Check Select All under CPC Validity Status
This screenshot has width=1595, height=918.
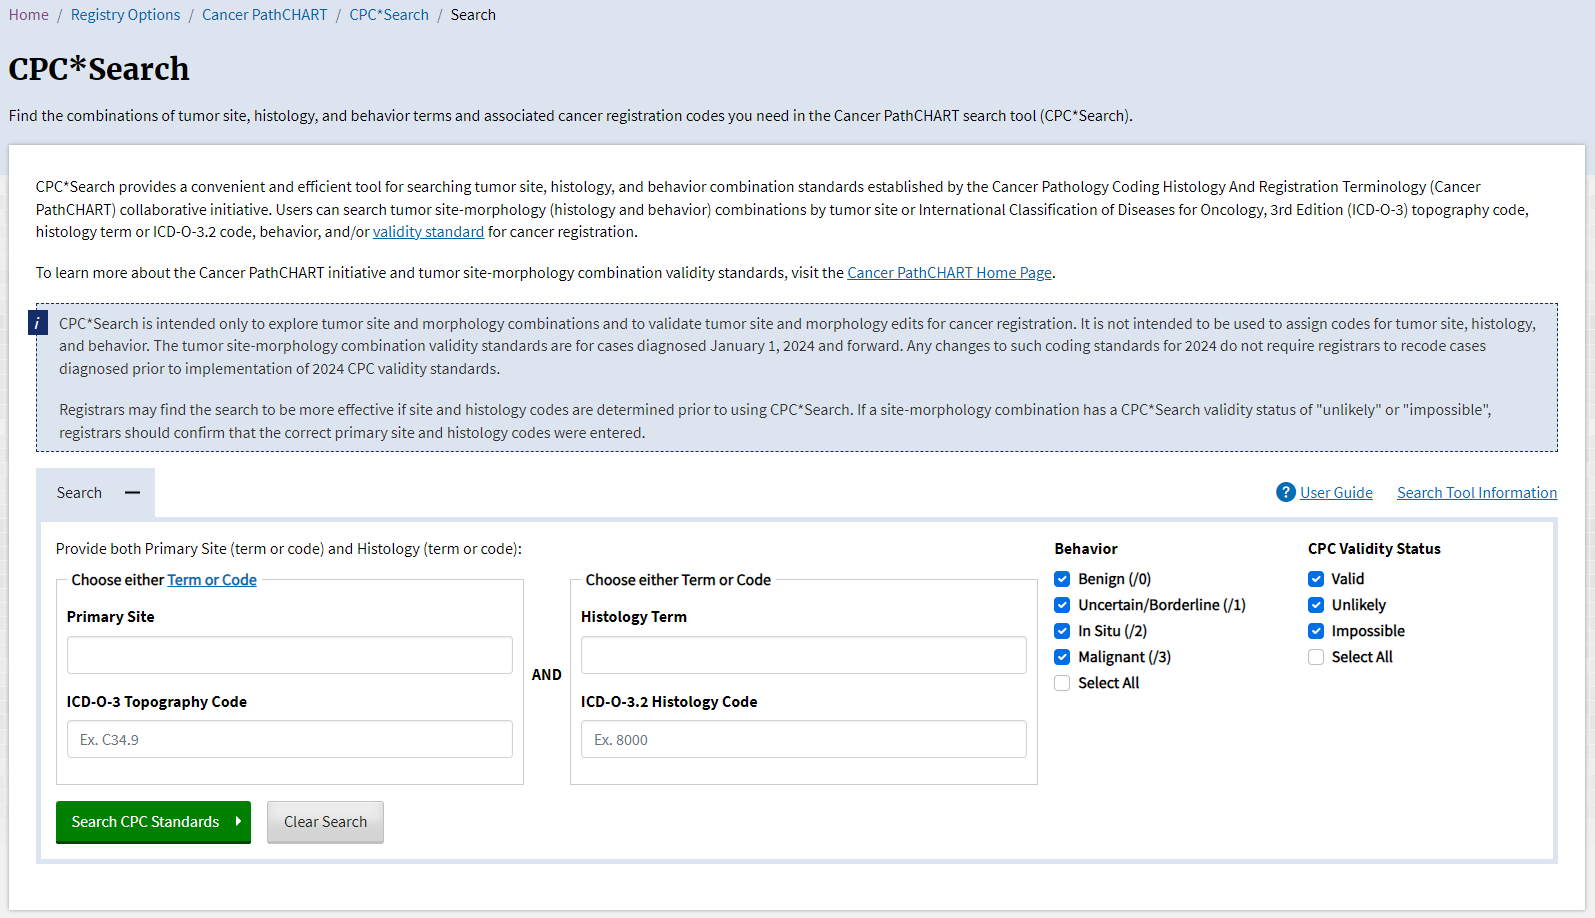(1316, 657)
